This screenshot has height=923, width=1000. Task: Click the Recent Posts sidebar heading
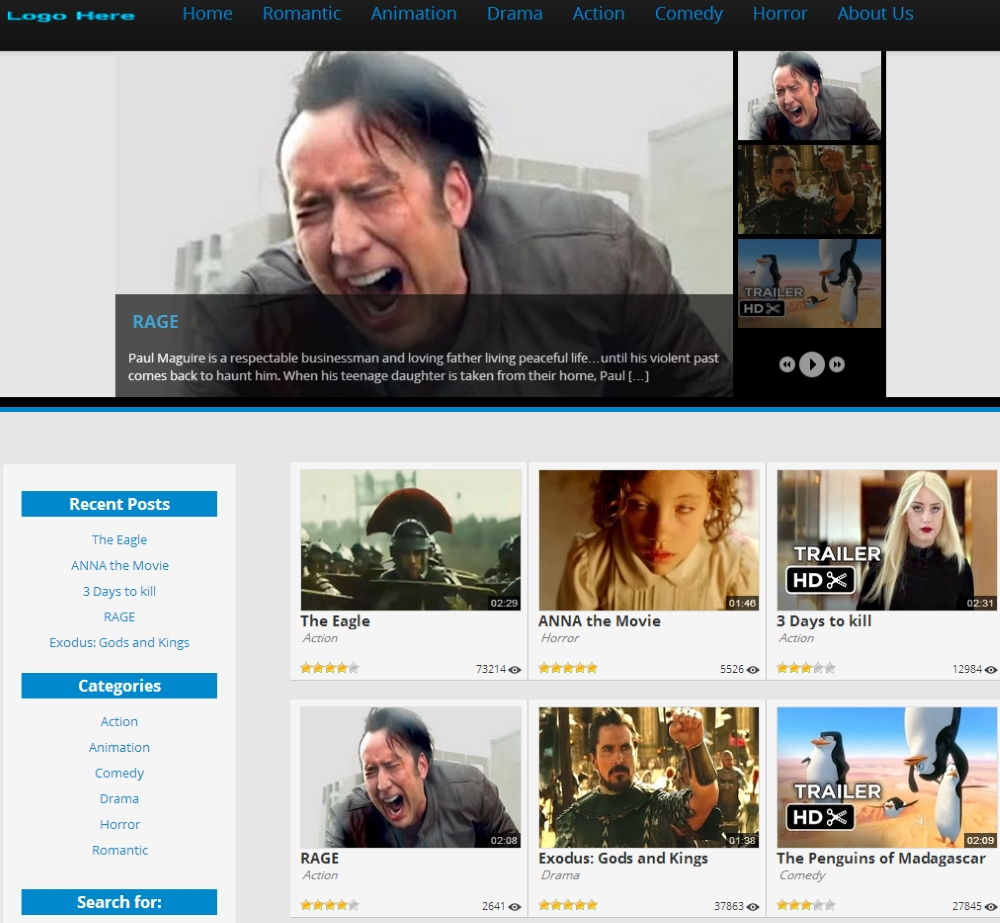coord(119,504)
